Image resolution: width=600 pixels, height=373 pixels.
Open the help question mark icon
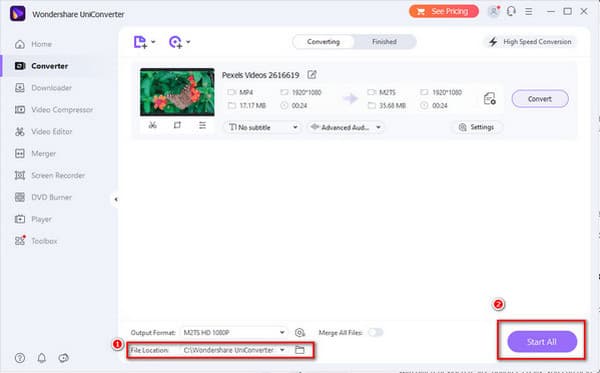[20, 358]
